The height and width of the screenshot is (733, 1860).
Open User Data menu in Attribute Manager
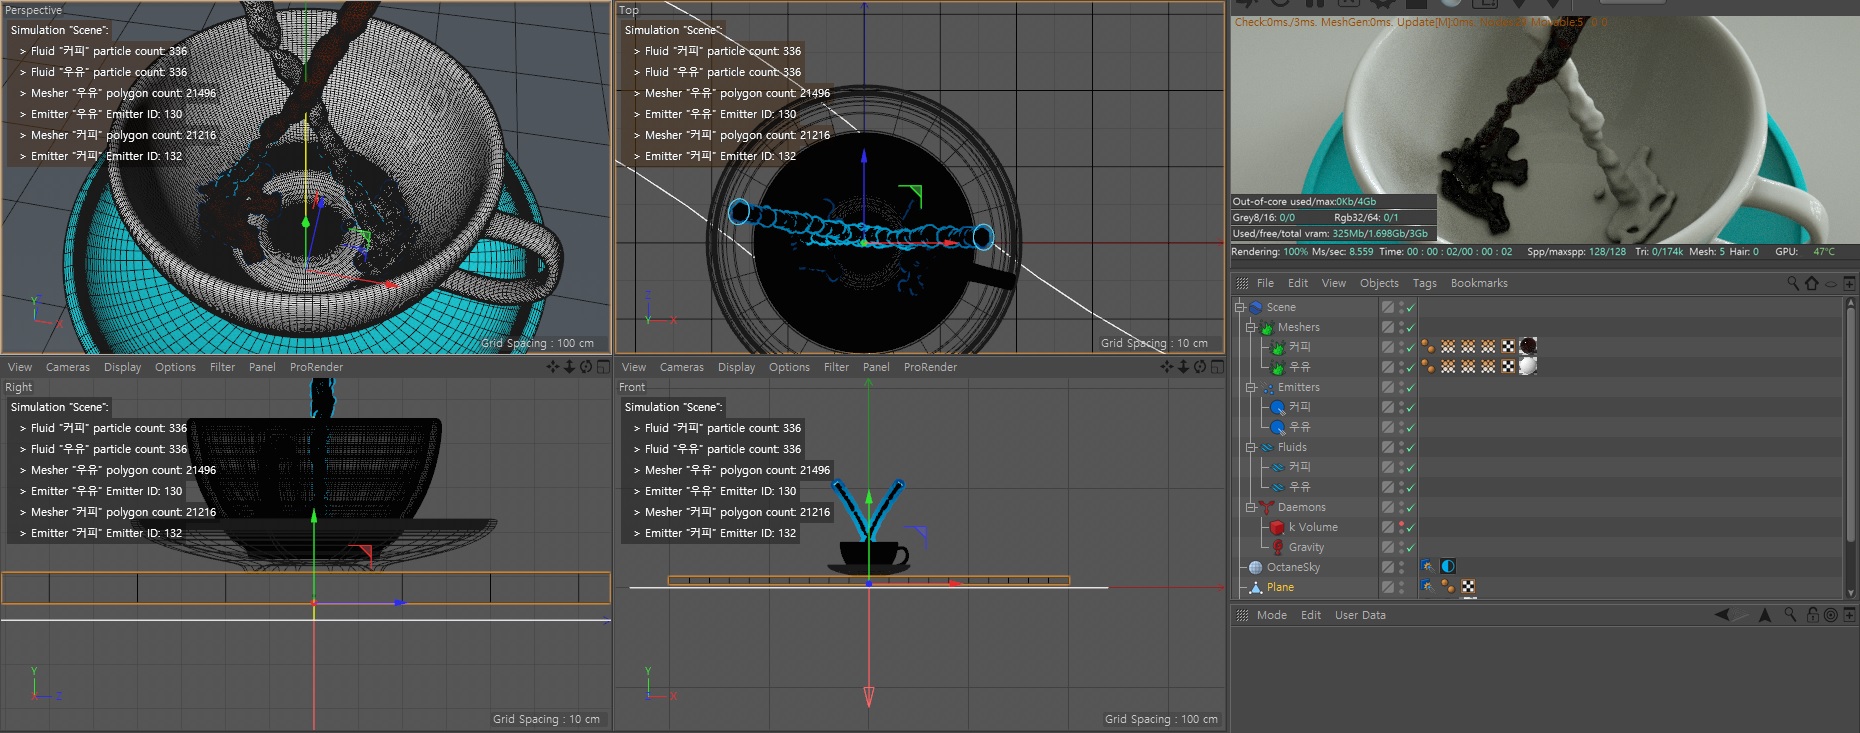(x=1360, y=615)
